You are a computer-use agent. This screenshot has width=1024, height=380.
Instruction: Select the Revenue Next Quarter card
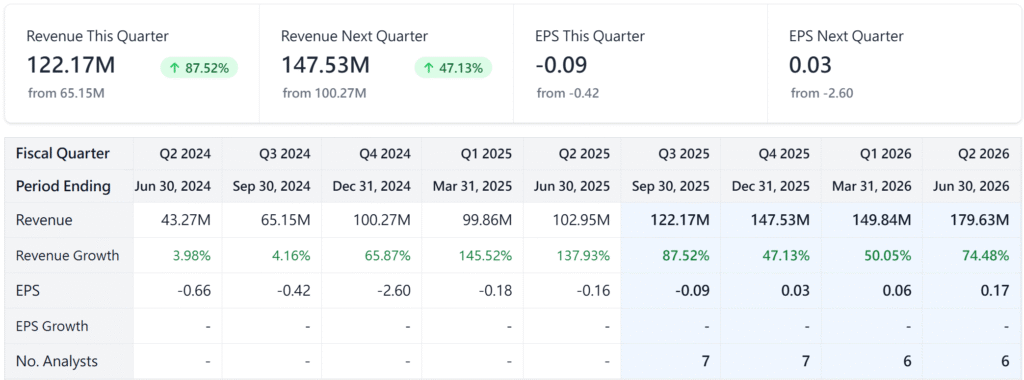(x=386, y=63)
